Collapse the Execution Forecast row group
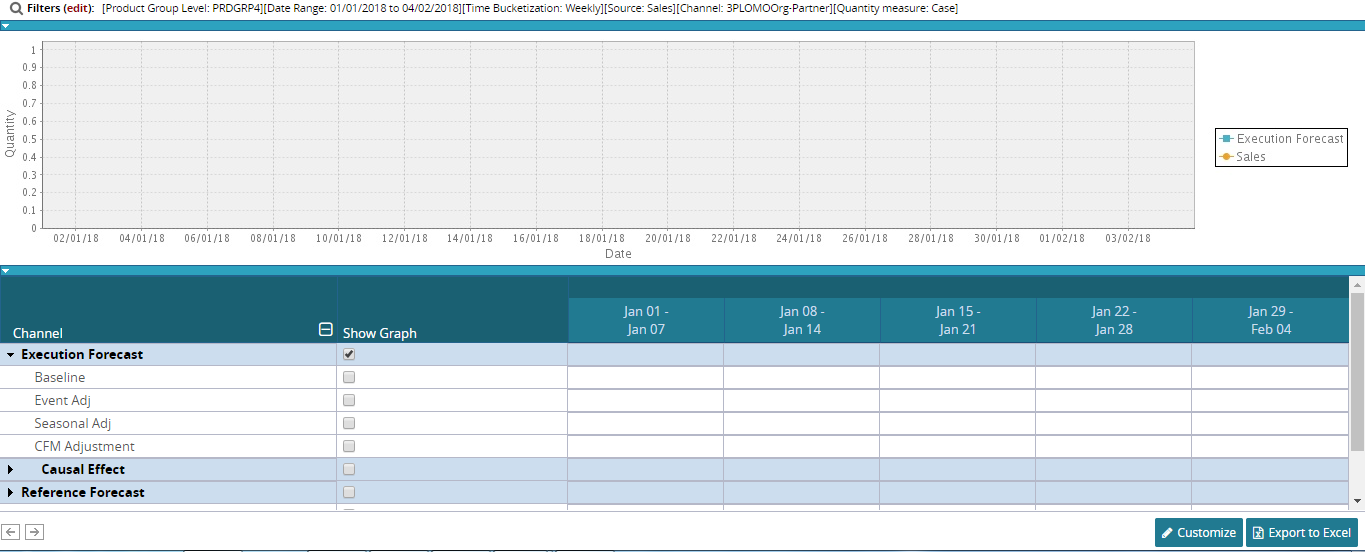 (11, 355)
